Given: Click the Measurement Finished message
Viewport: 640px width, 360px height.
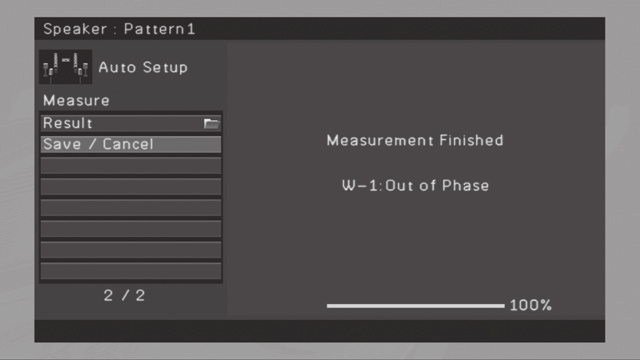Looking at the screenshot, I should click(x=415, y=140).
